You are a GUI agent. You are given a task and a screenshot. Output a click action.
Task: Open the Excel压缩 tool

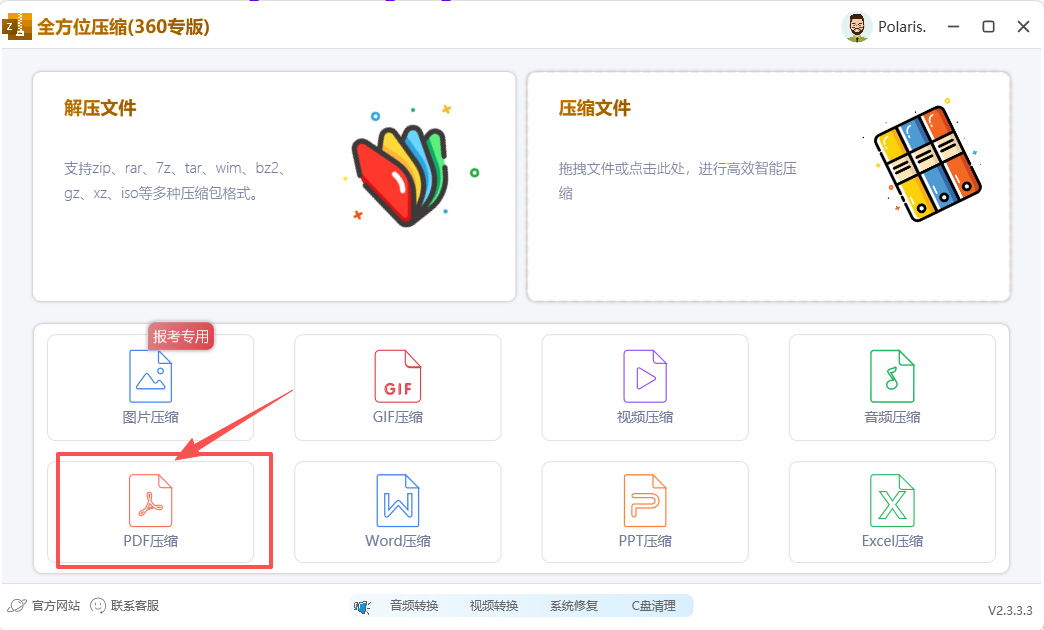(x=891, y=512)
